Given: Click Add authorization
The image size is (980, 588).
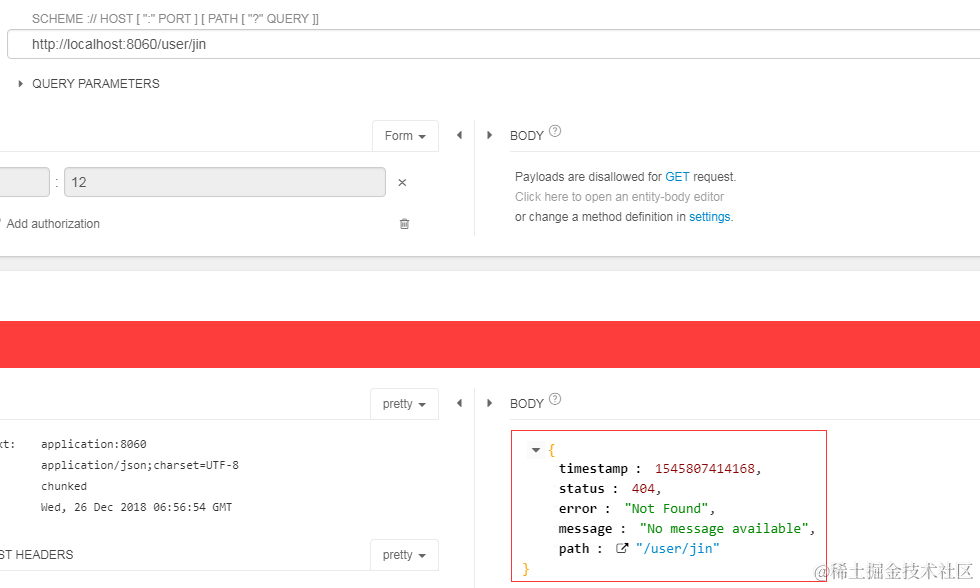Looking at the screenshot, I should pyautogui.click(x=52, y=224).
